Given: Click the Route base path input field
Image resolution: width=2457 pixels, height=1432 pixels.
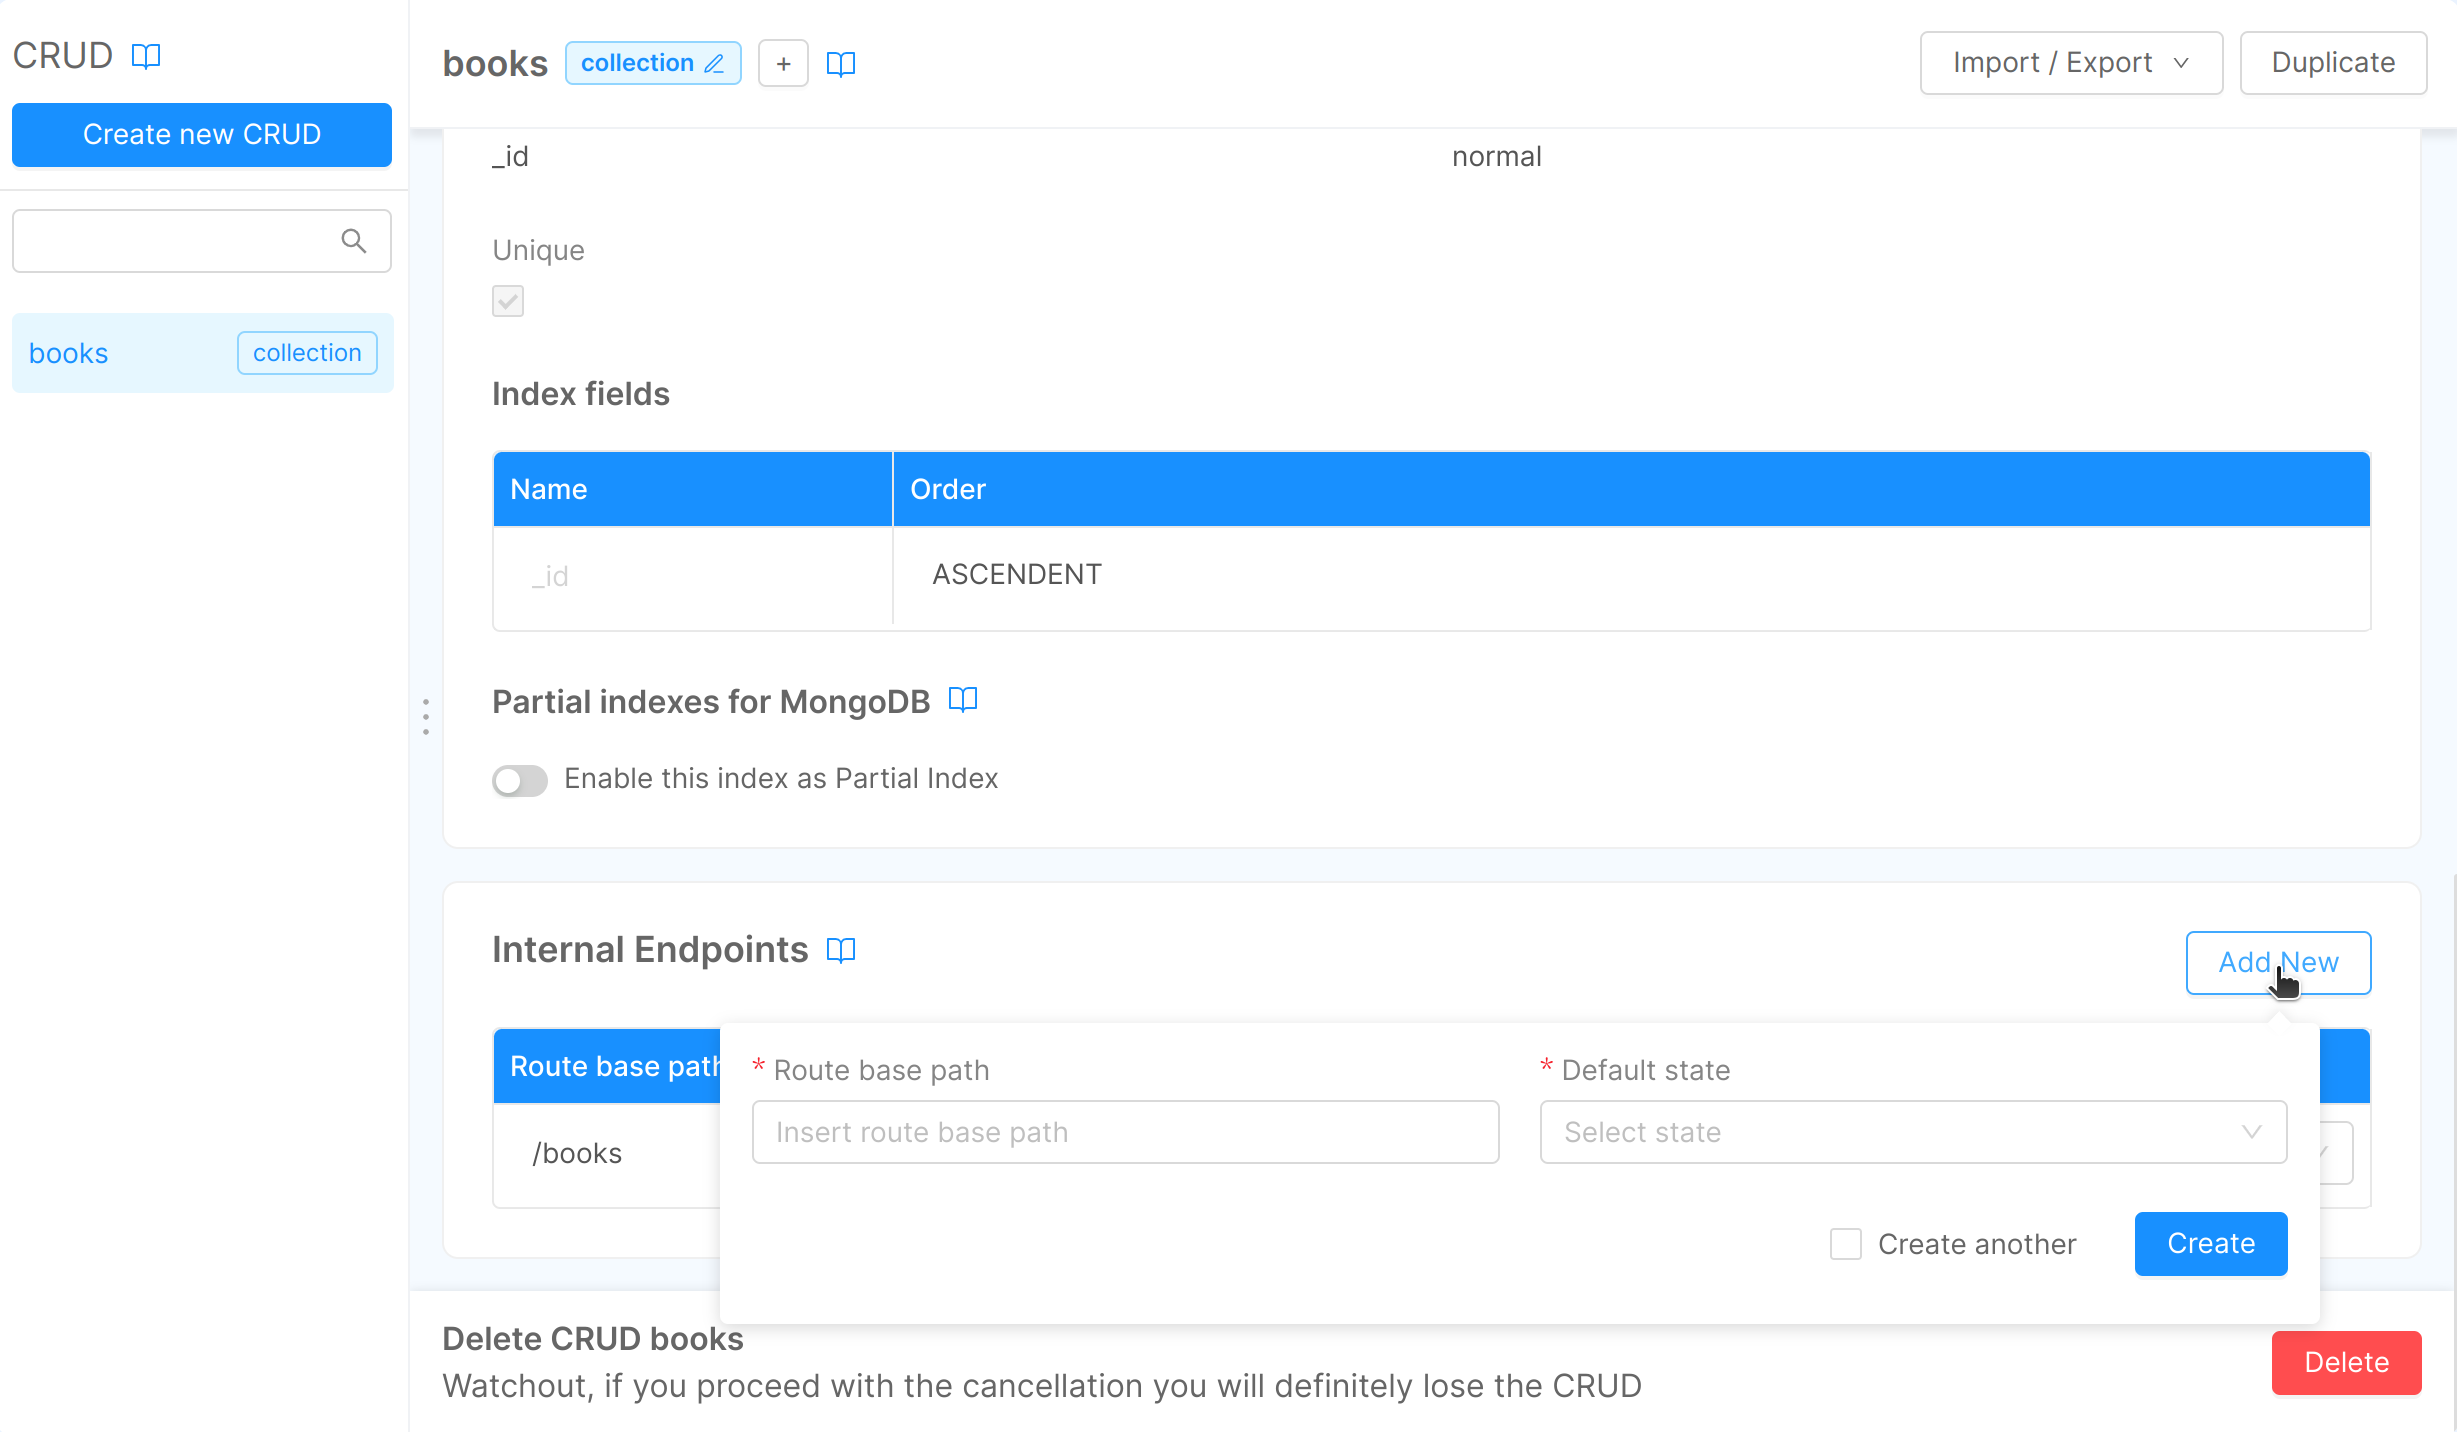Looking at the screenshot, I should coord(1125,1132).
